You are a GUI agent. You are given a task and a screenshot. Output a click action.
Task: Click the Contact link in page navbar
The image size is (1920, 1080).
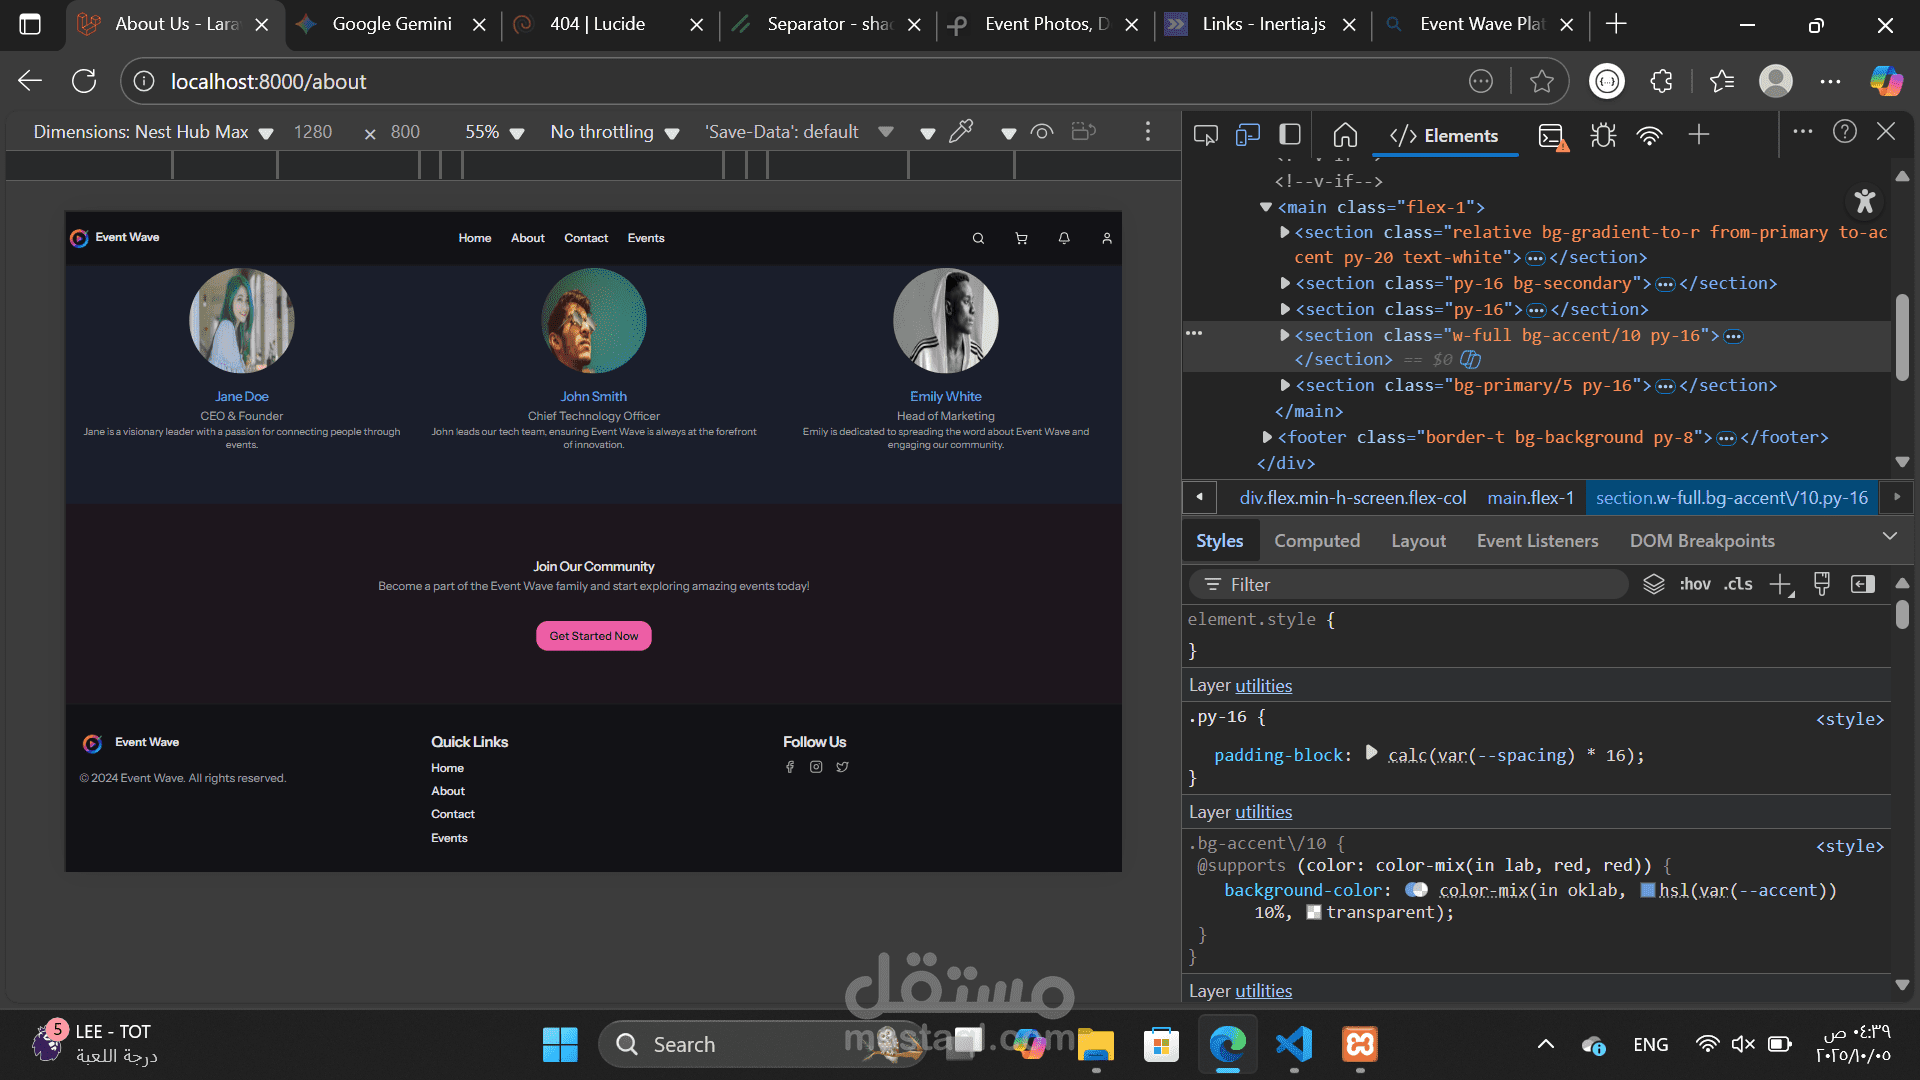pyautogui.click(x=585, y=238)
